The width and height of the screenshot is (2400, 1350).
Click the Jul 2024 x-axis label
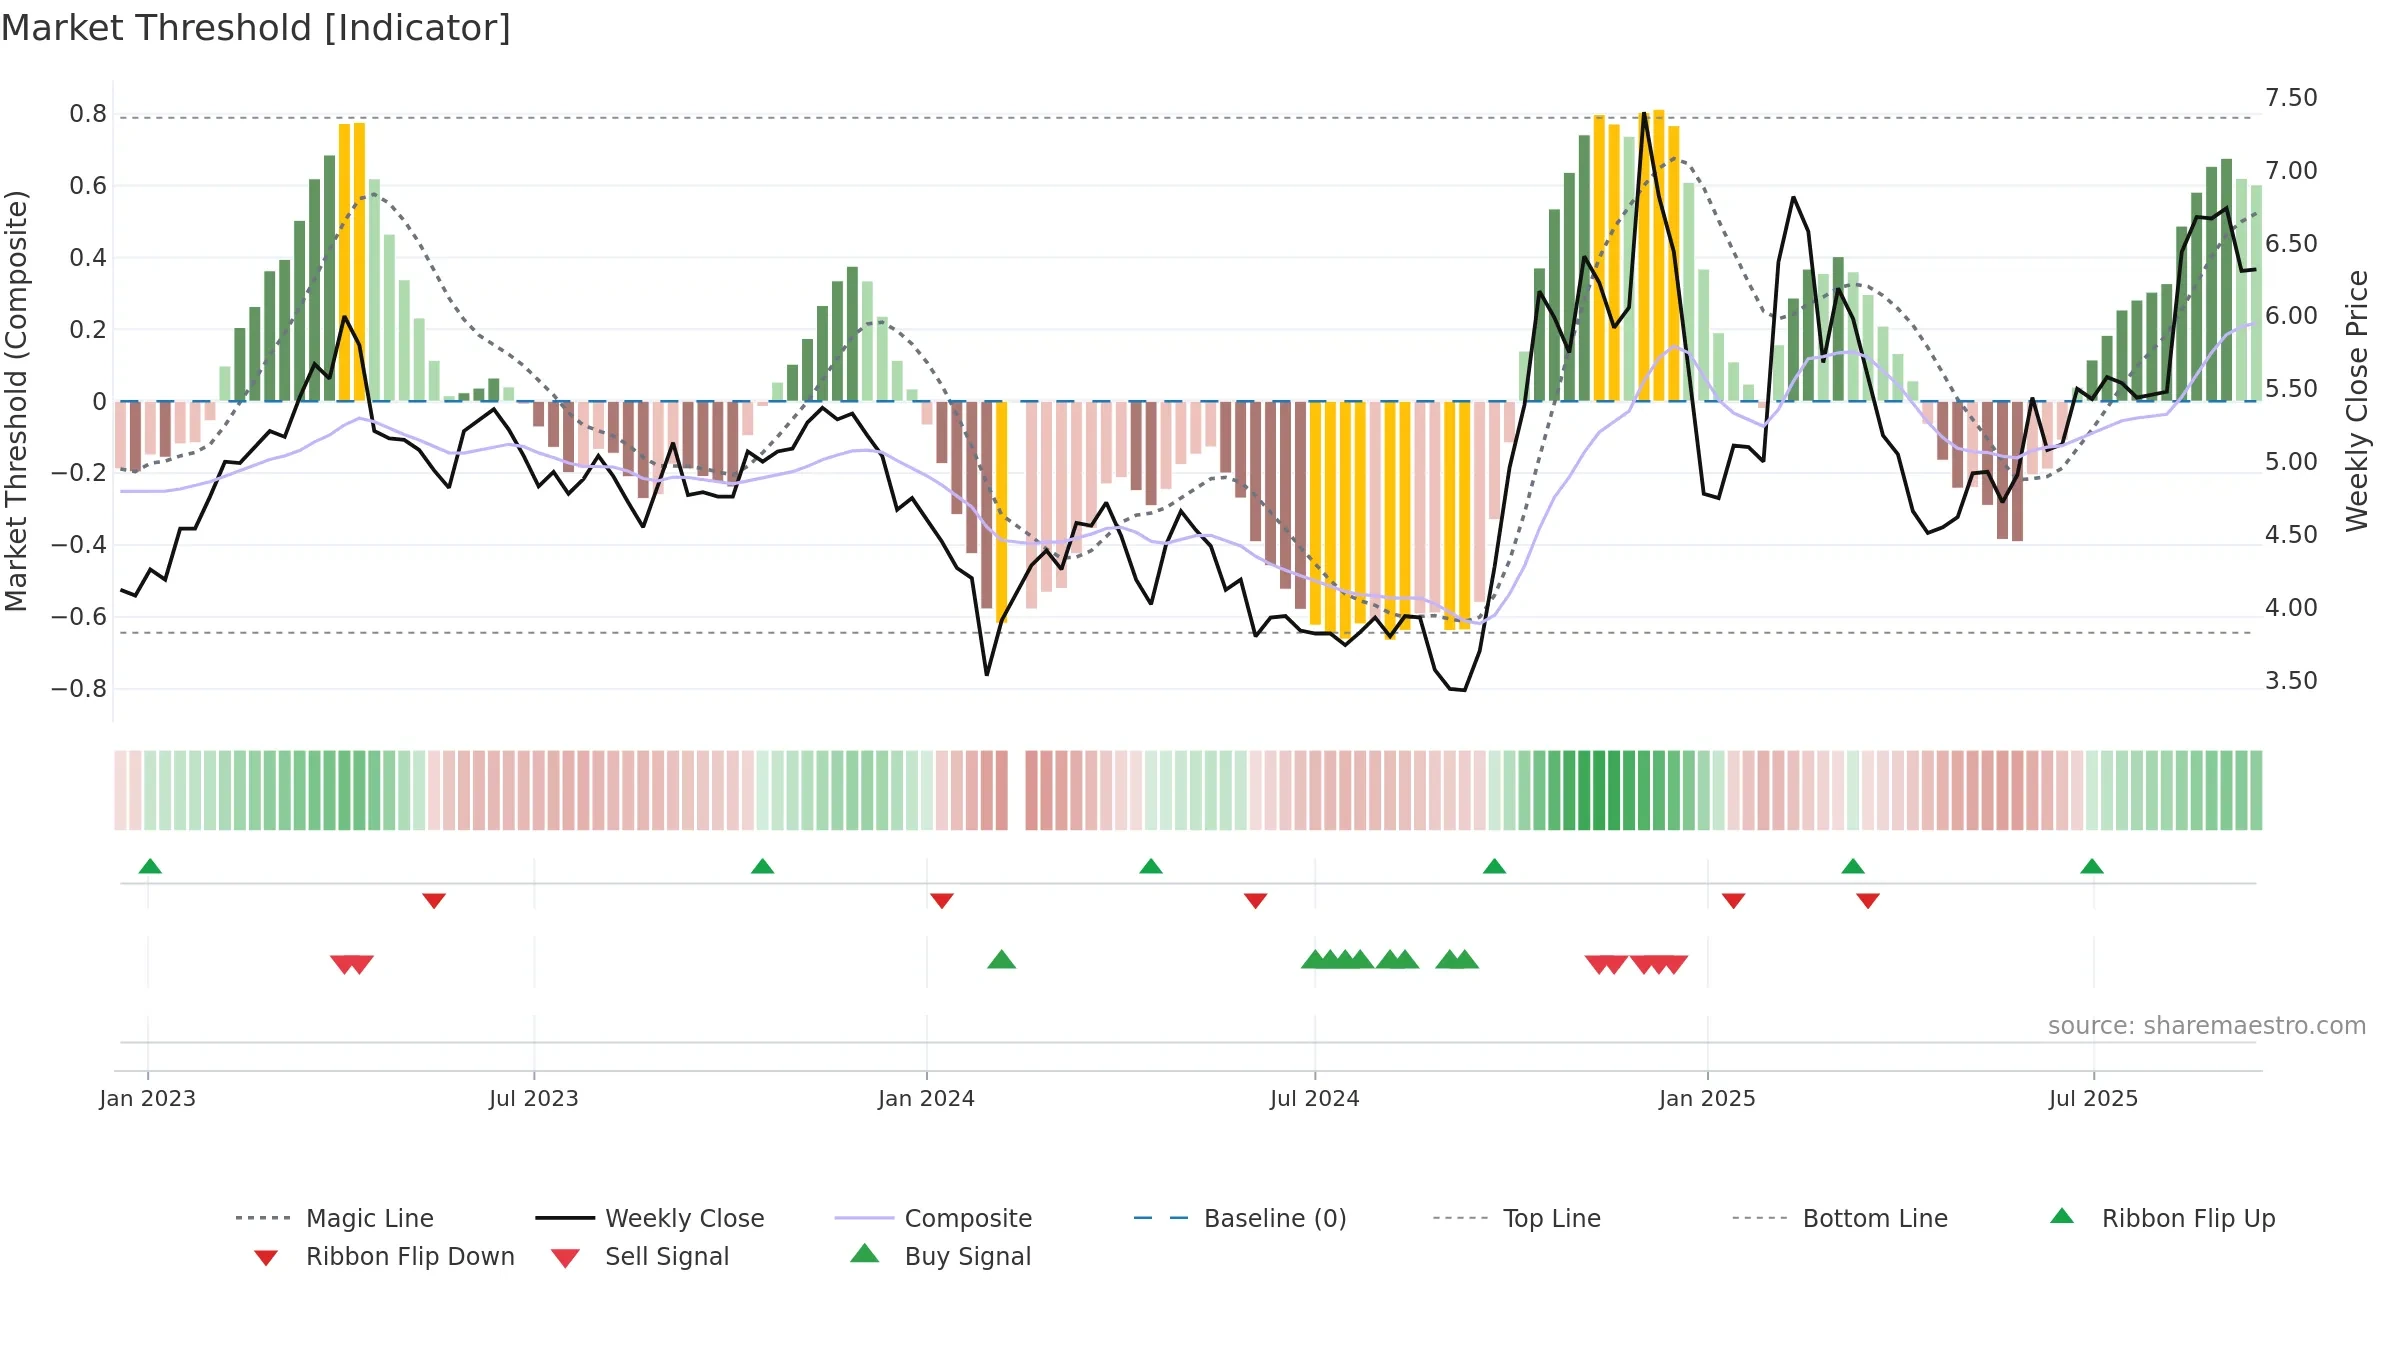(1315, 1098)
